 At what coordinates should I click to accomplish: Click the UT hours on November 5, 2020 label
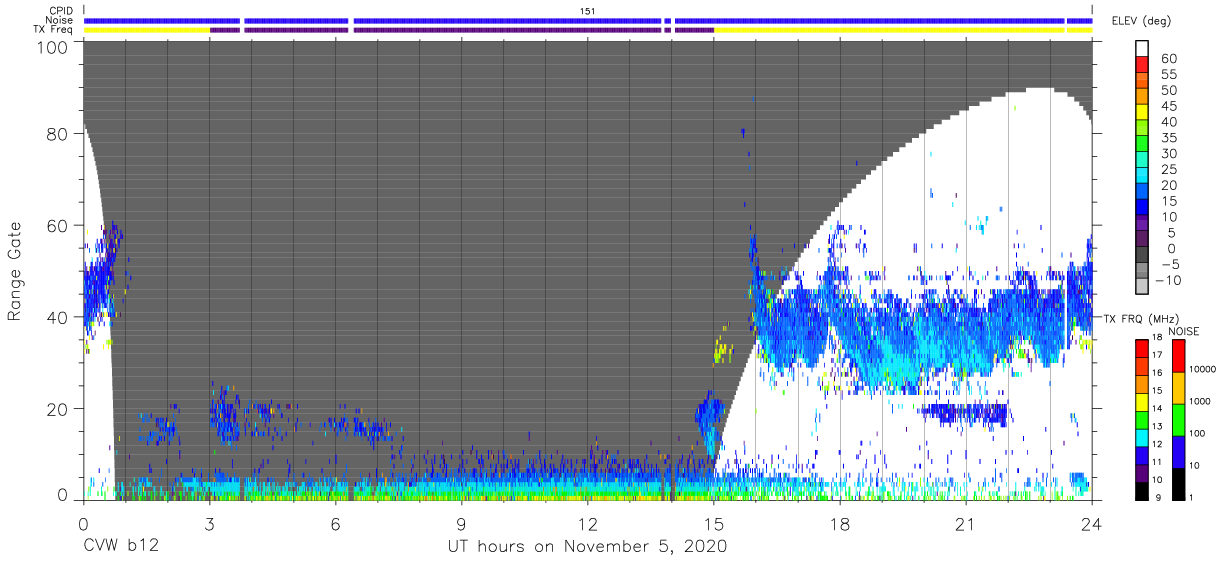[x=588, y=546]
